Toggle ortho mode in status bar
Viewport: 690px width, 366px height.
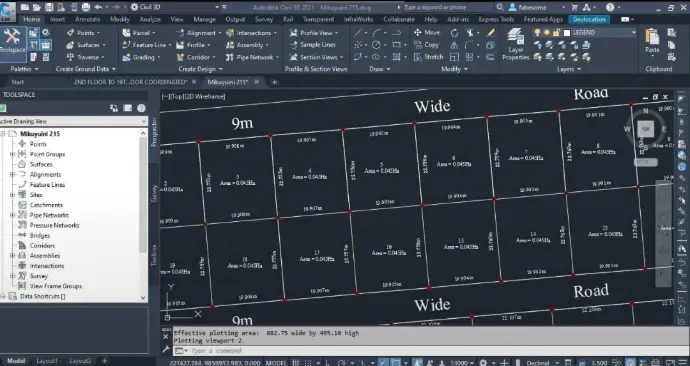[x=327, y=362]
